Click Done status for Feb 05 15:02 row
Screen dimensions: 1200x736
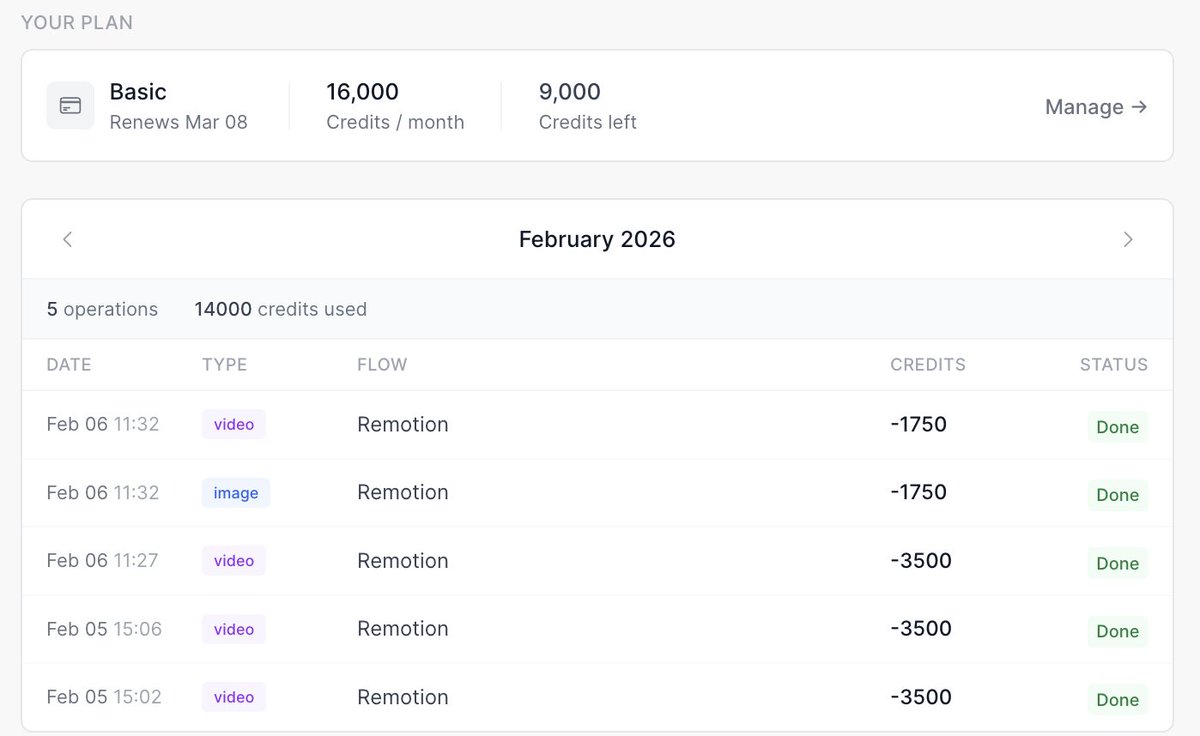click(x=1118, y=699)
